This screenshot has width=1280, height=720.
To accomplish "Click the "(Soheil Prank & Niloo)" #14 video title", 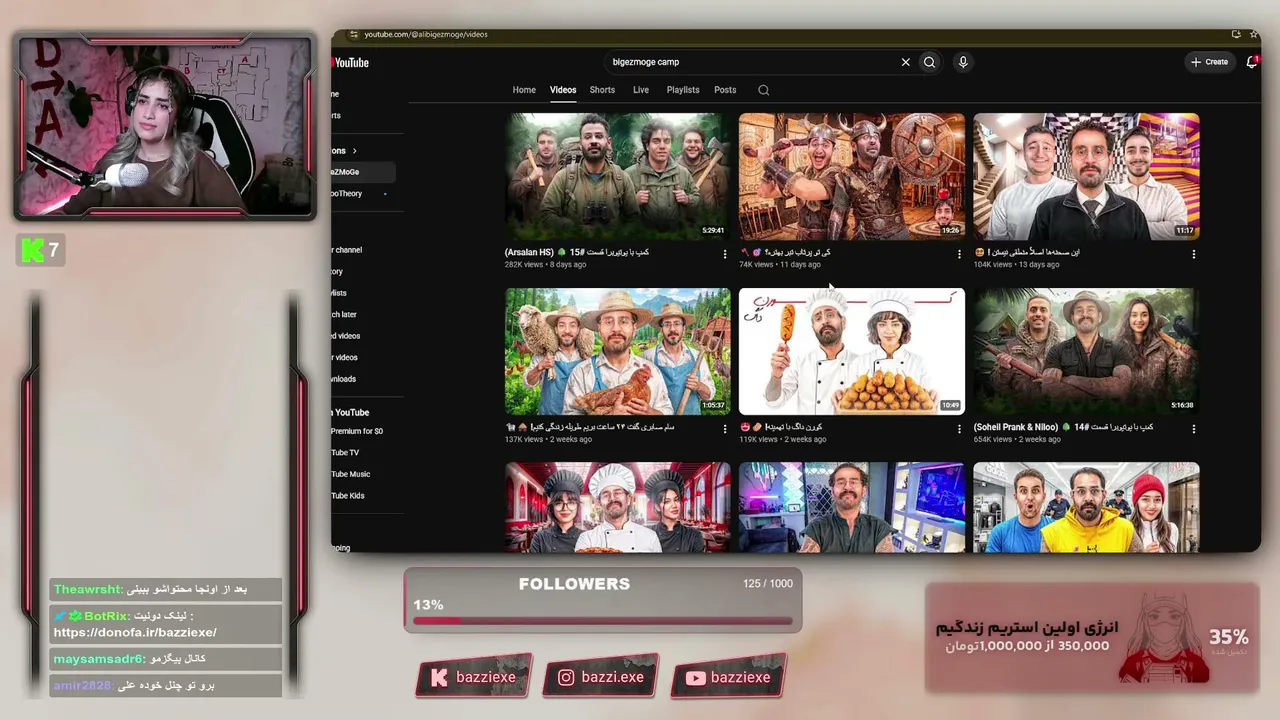I will pyautogui.click(x=1063, y=427).
